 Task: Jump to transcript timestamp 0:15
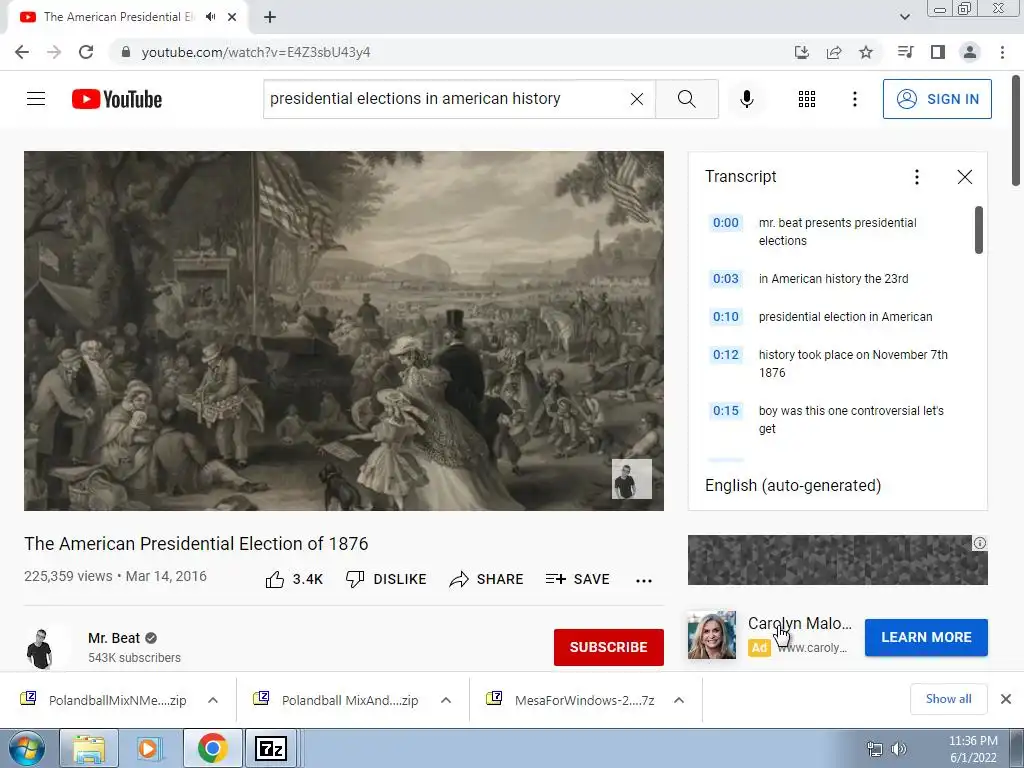(726, 411)
